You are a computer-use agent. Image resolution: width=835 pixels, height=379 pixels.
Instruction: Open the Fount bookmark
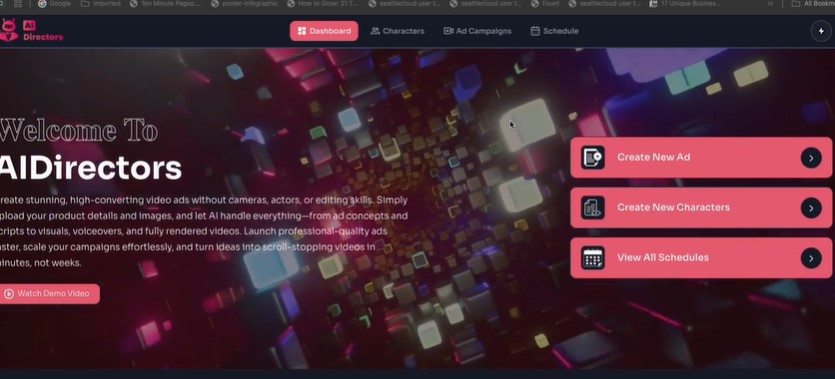click(545, 4)
